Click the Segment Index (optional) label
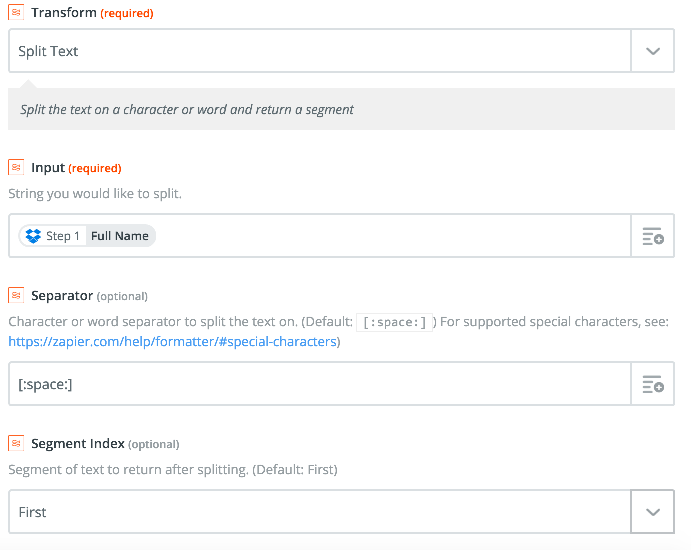691x550 pixels. [x=105, y=444]
